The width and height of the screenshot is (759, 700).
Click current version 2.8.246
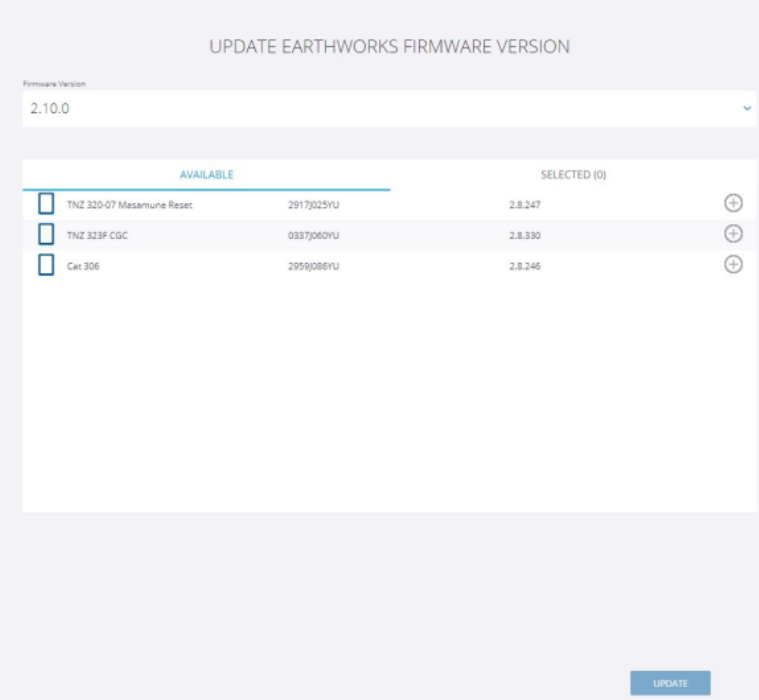(x=525, y=267)
